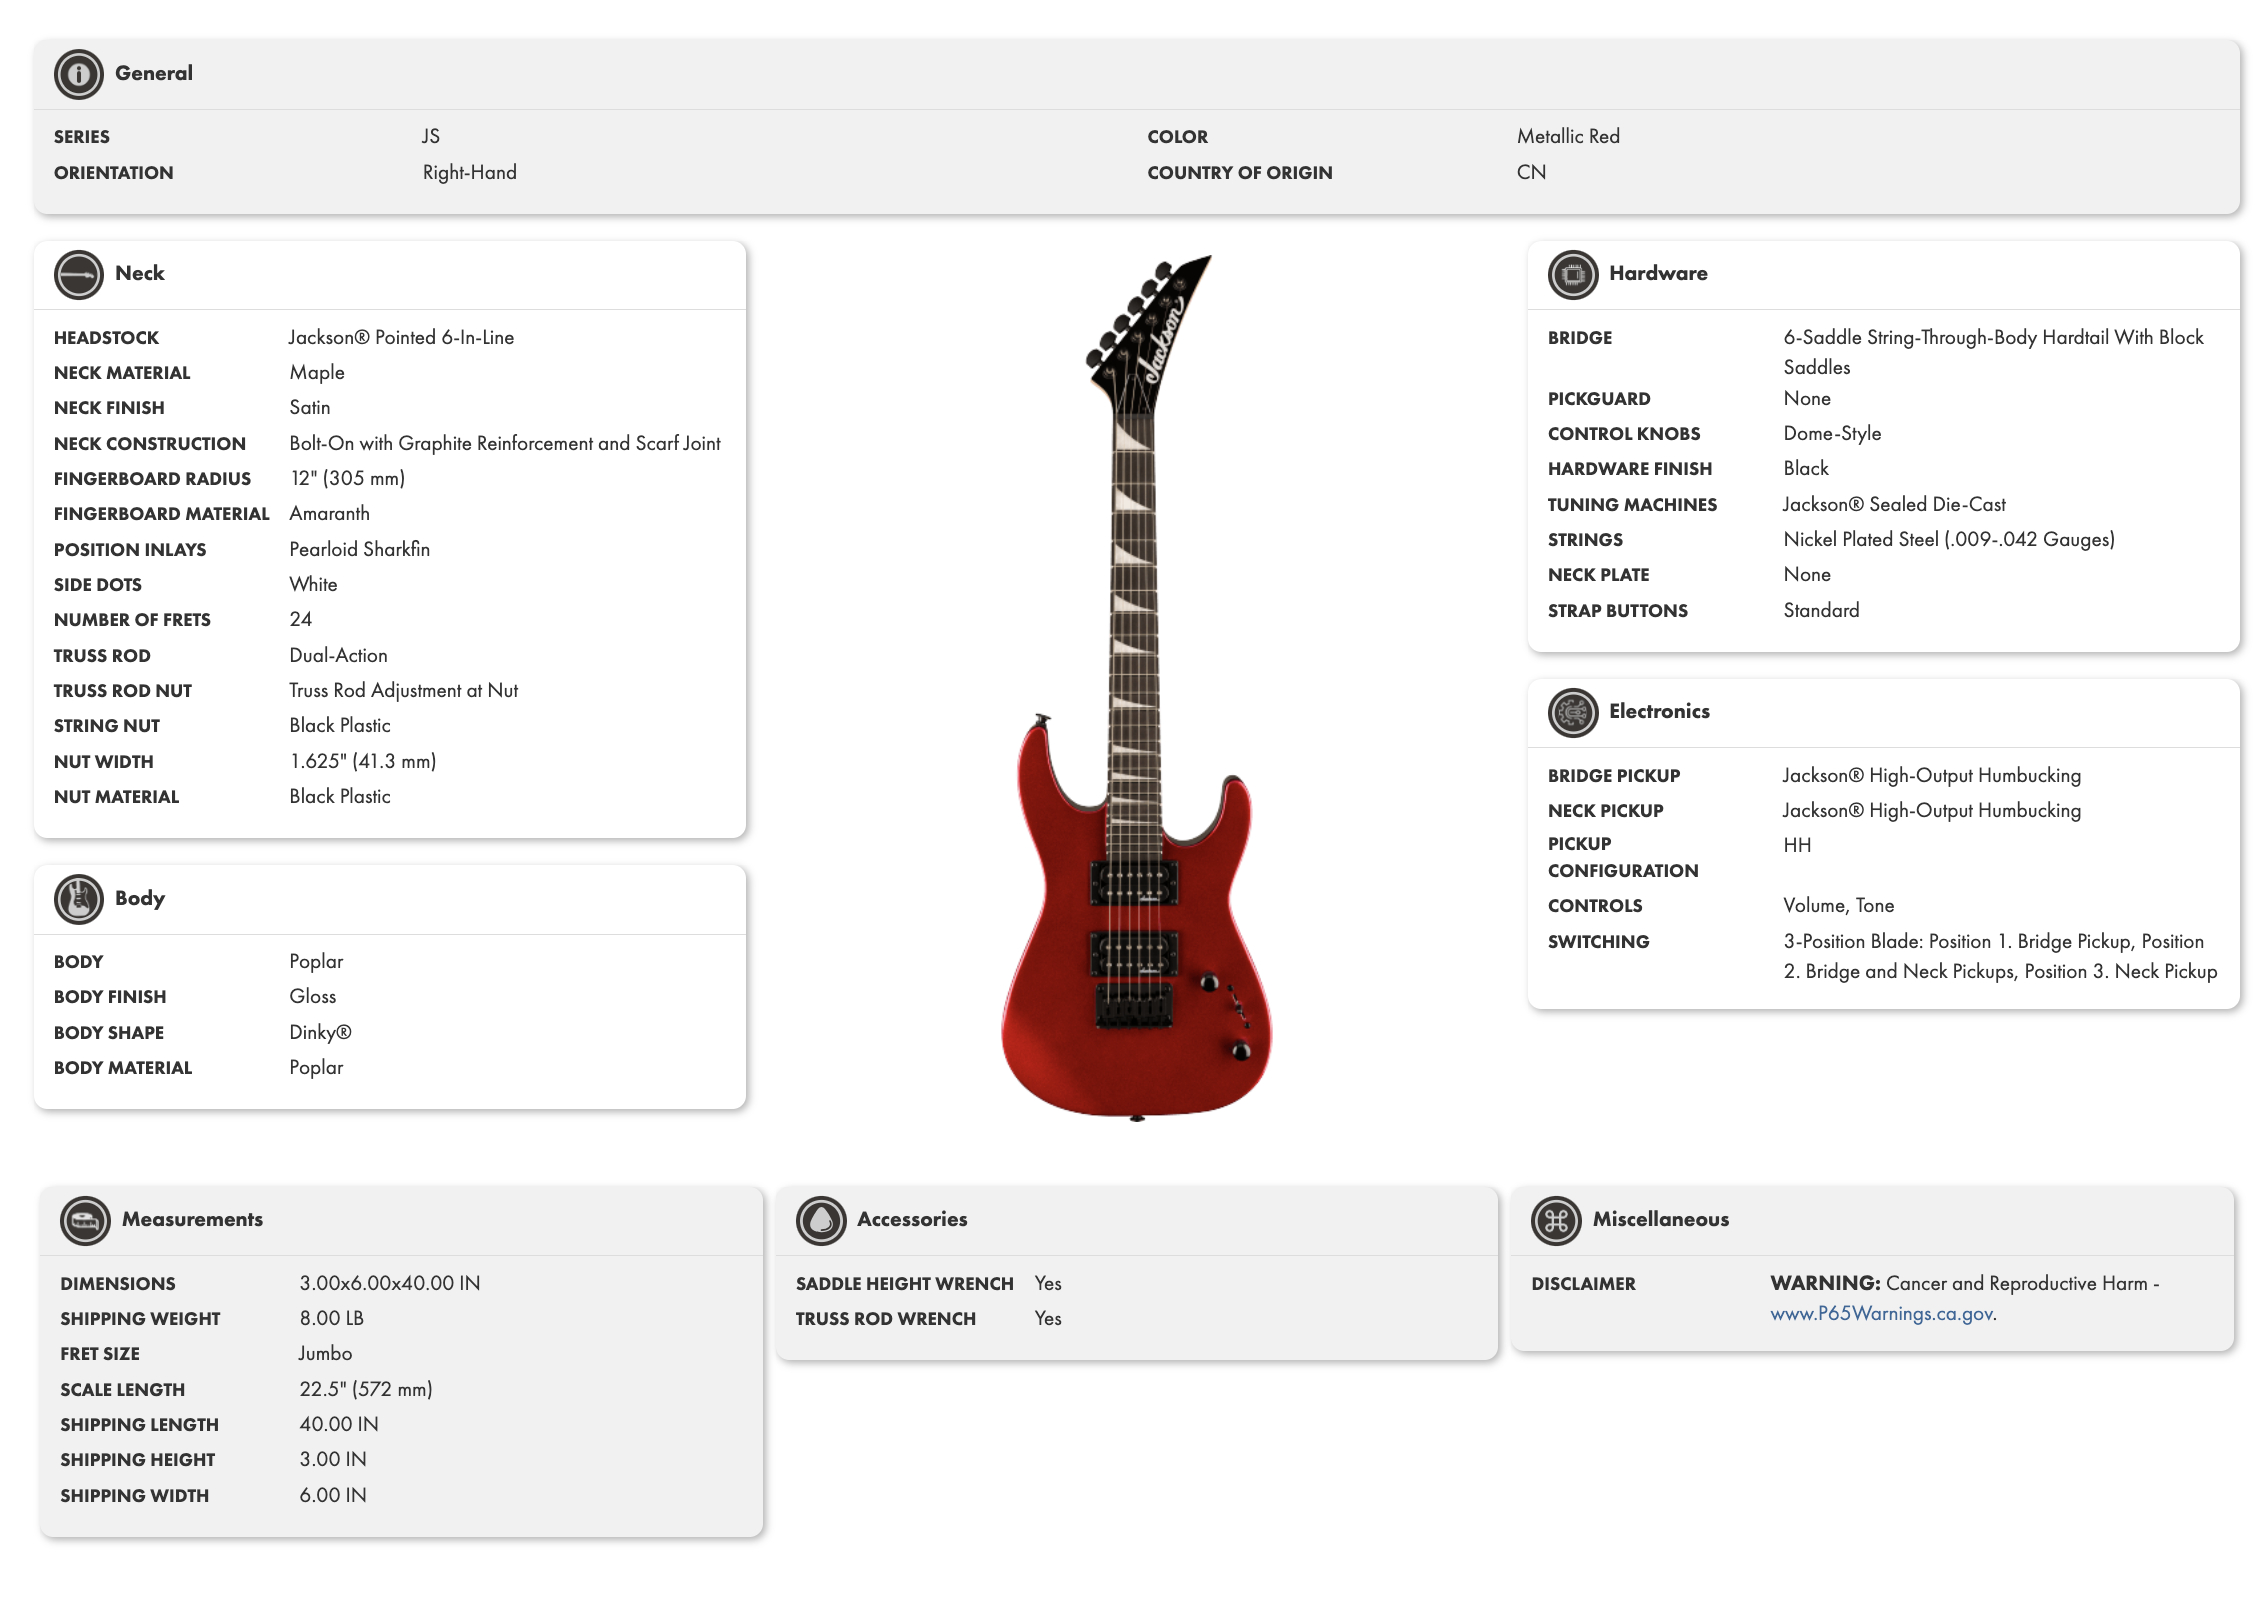
Task: Click the Dome-Style control knobs value
Action: pos(1832,433)
